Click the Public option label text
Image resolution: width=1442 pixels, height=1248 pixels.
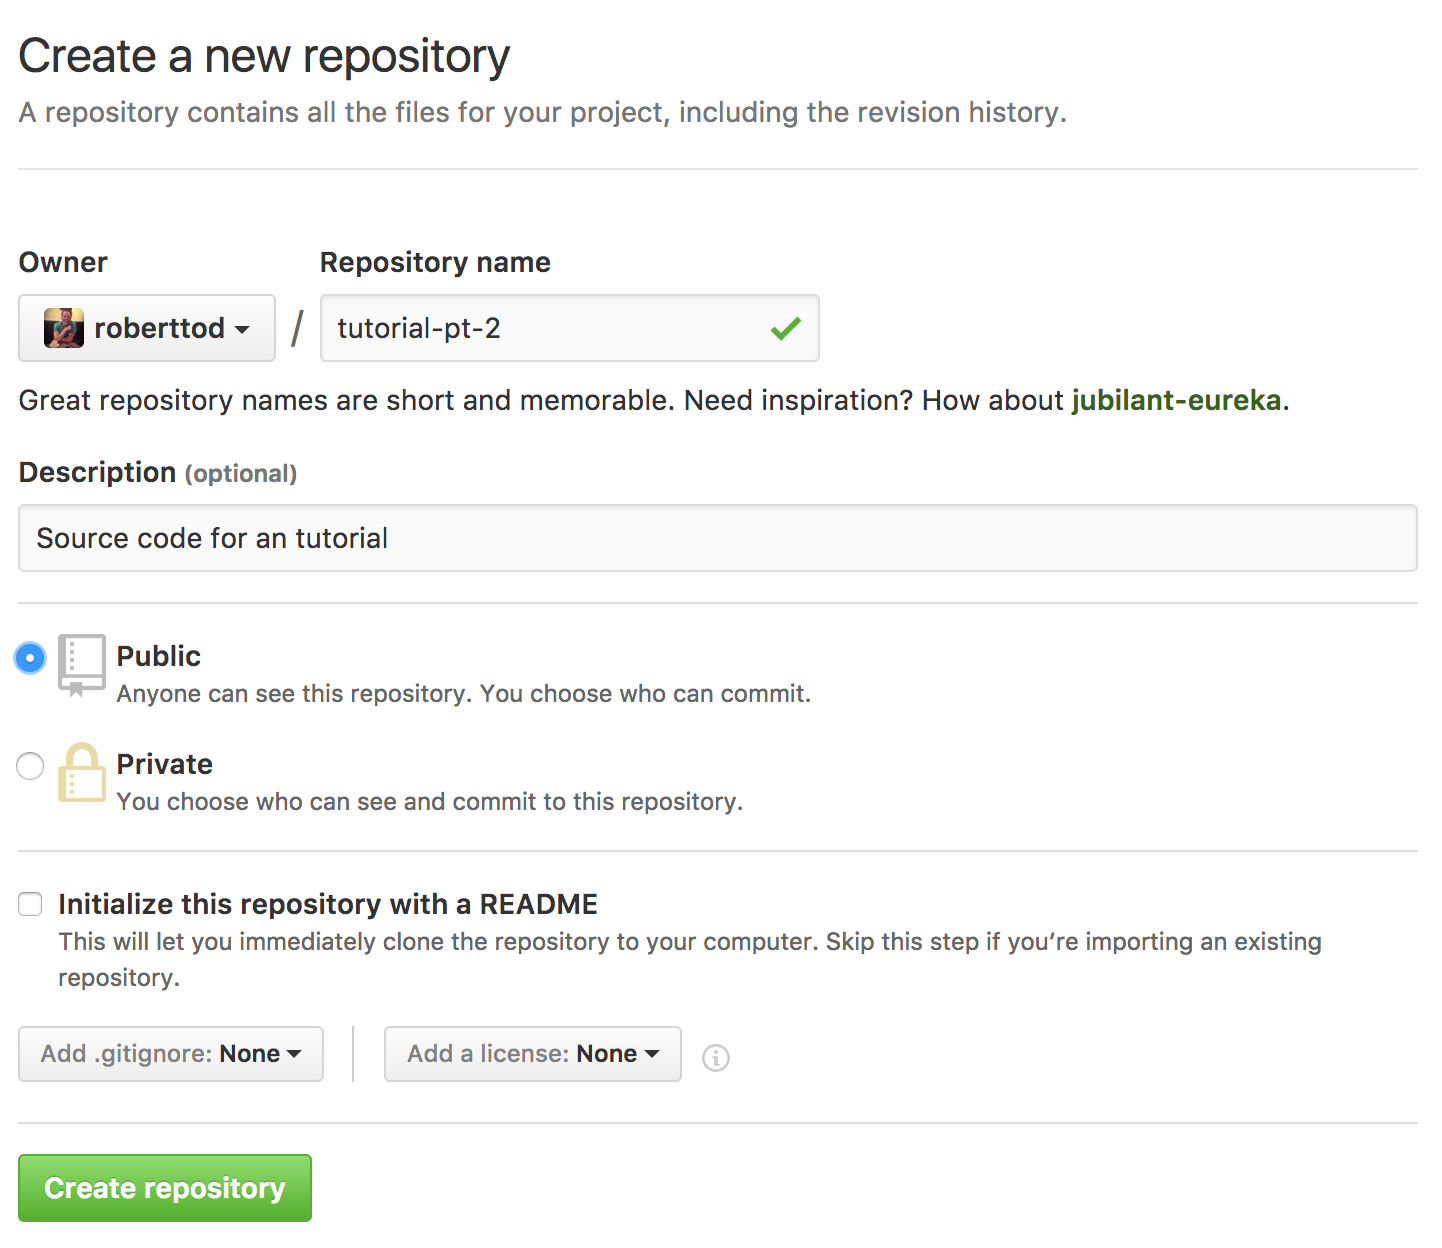pos(159,656)
